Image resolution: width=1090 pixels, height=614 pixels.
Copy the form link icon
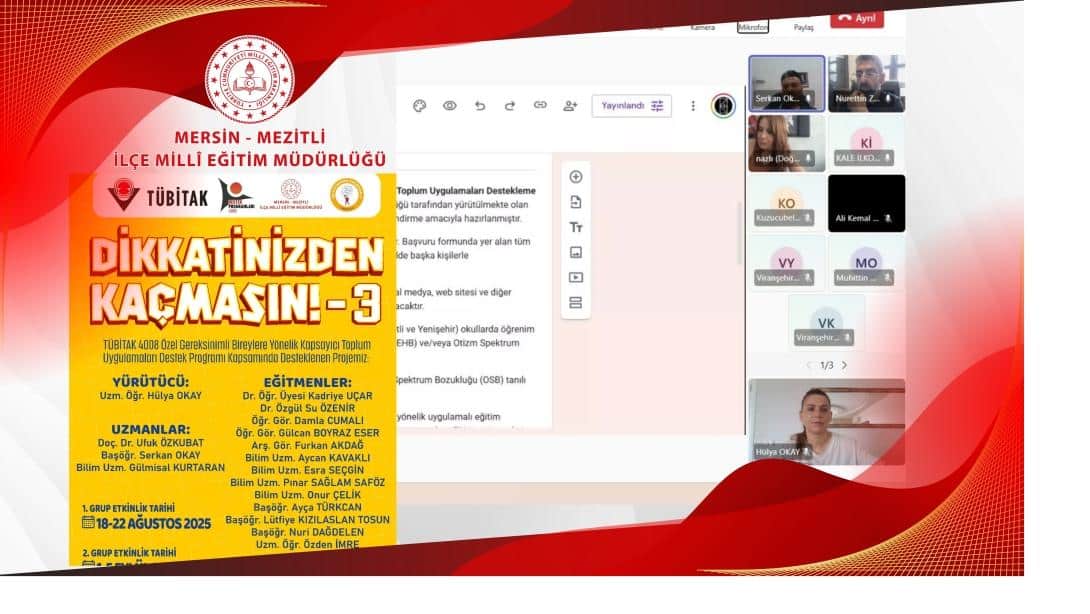(540, 105)
